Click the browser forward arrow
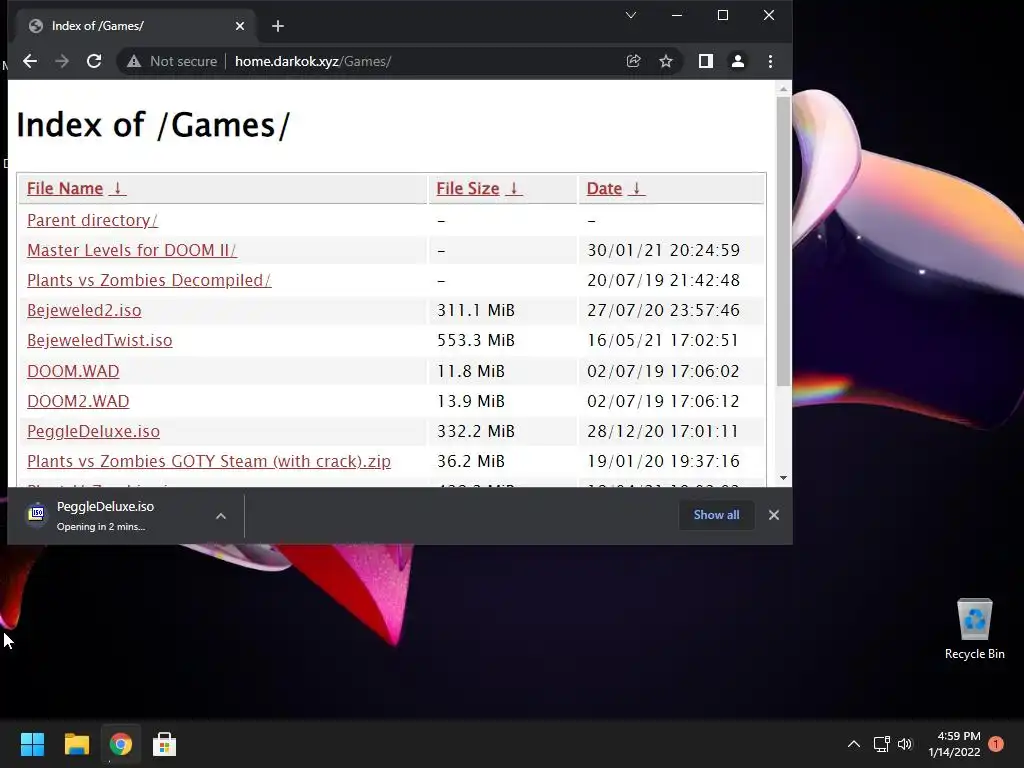The image size is (1024, 768). pyautogui.click(x=62, y=61)
